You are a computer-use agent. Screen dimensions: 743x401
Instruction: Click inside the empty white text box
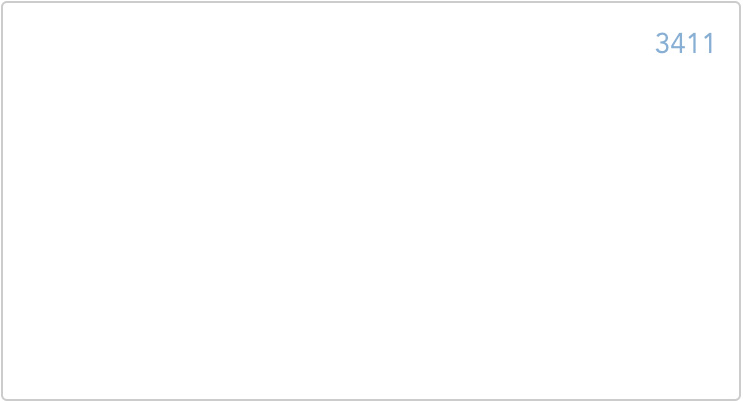click(x=371, y=201)
